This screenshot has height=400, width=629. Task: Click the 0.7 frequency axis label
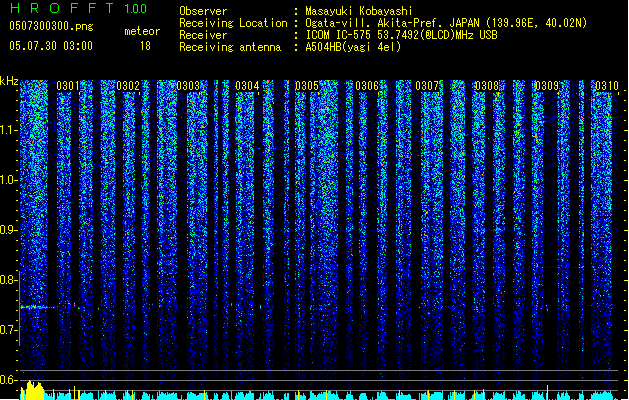(x=9, y=330)
